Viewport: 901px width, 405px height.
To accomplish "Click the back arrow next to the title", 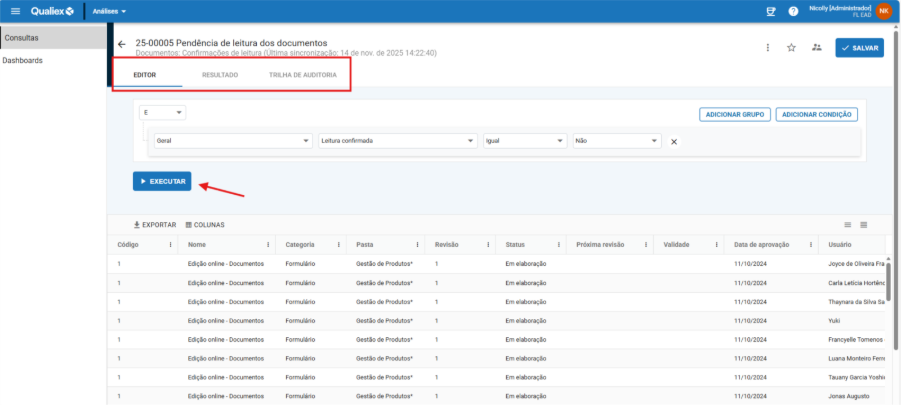I will click(122, 45).
